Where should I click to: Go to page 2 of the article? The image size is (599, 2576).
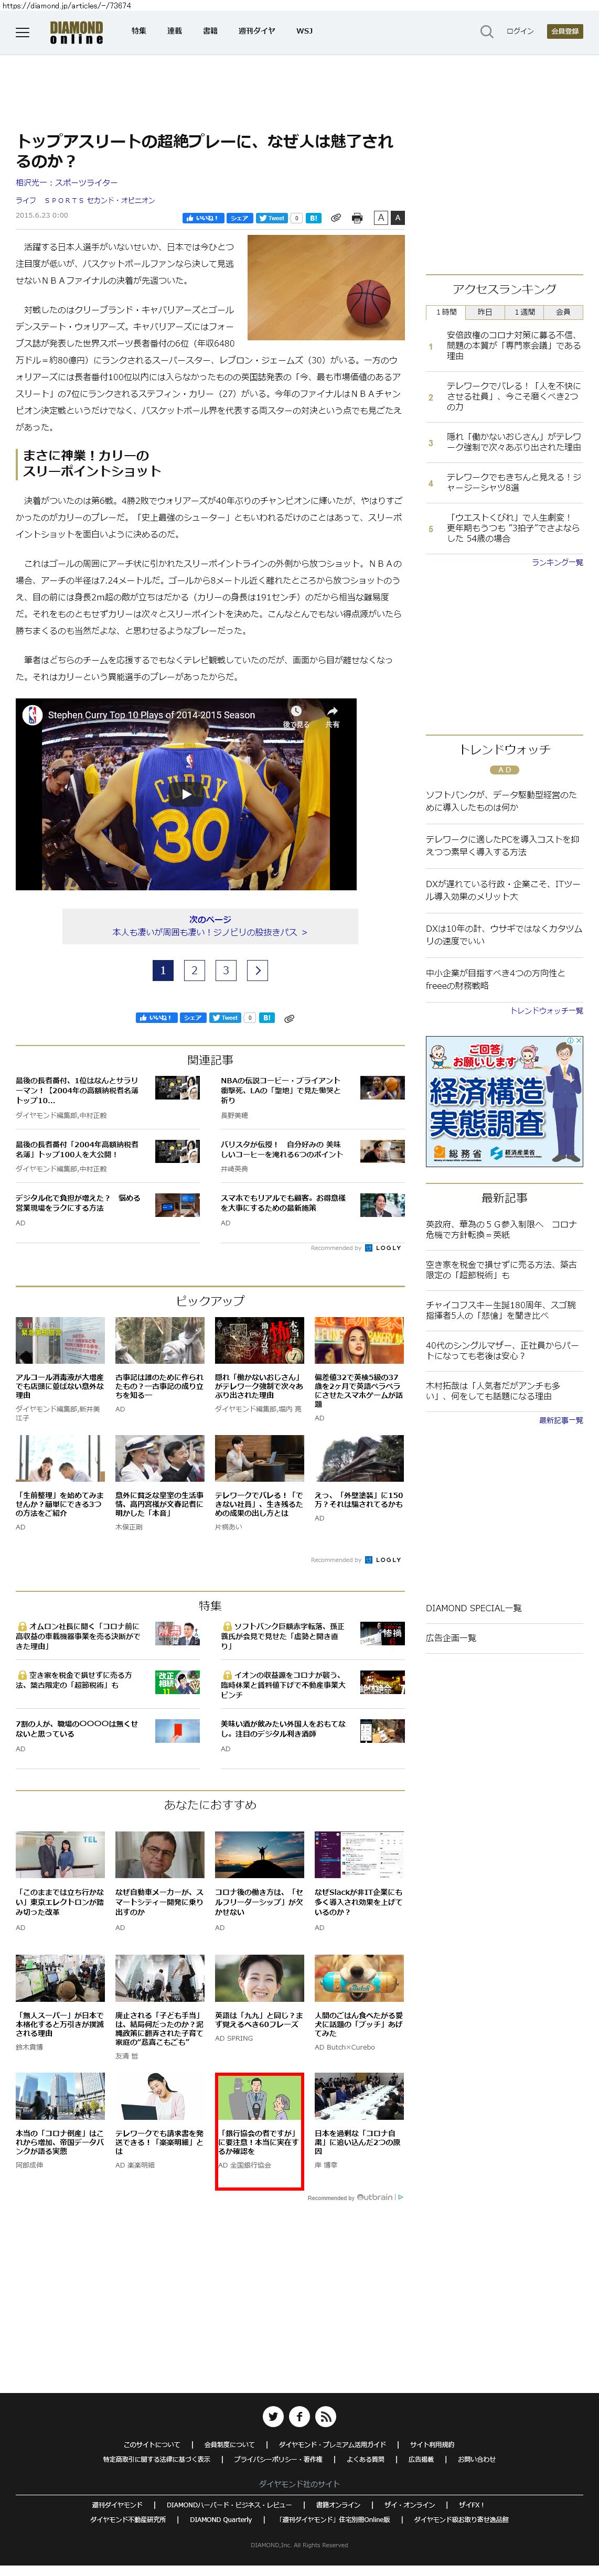tap(194, 970)
